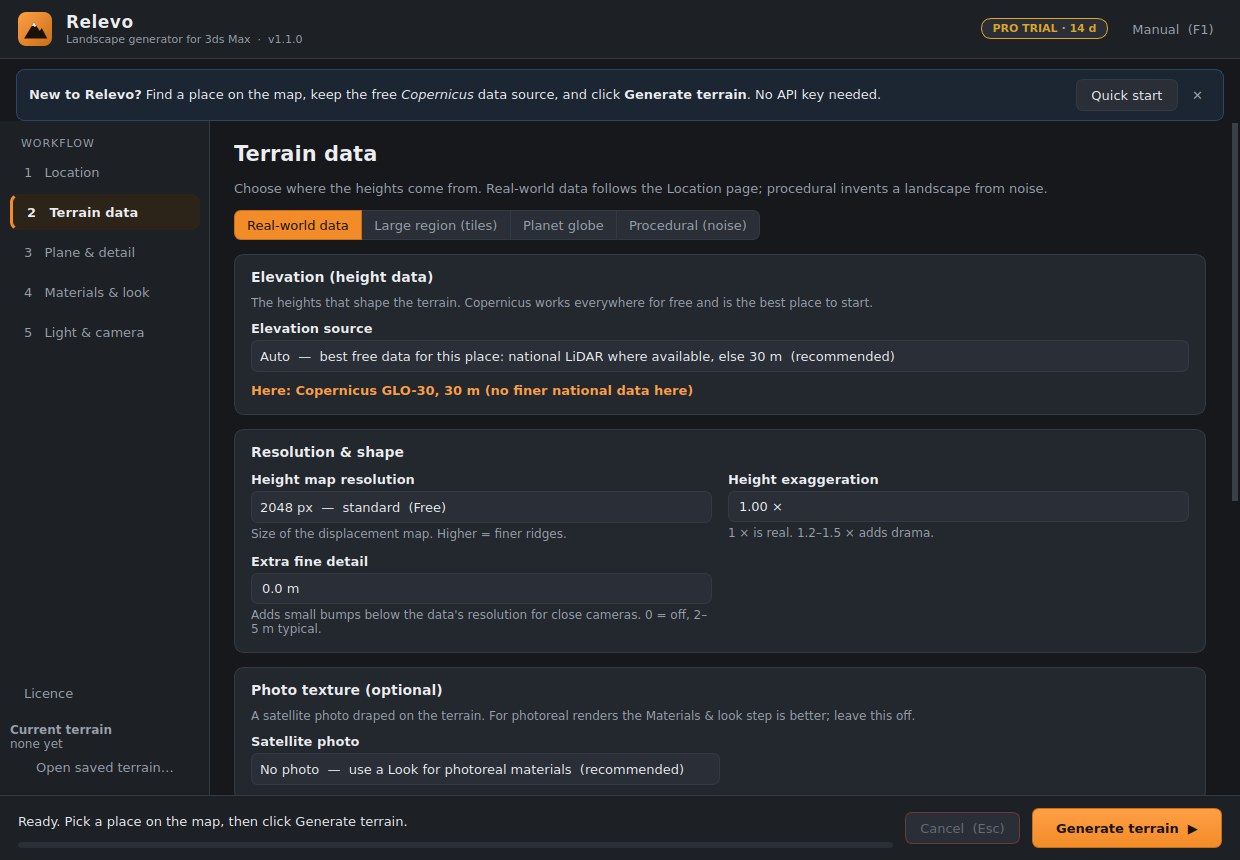Dismiss the New to Relevo banner
The image size is (1240, 860).
[x=1197, y=95]
